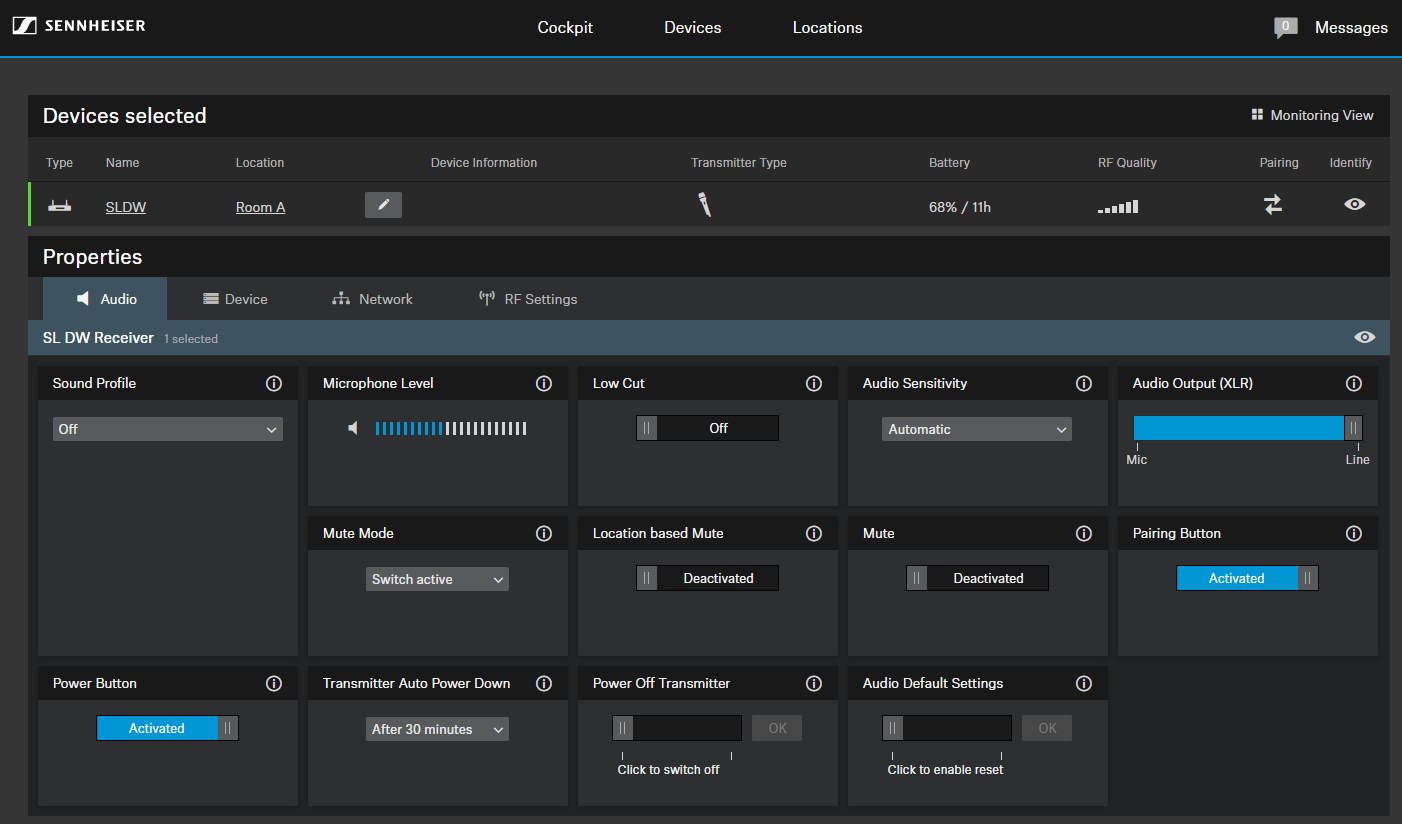Expand the Sound Profile dropdown
The image size is (1402, 824).
167,429
